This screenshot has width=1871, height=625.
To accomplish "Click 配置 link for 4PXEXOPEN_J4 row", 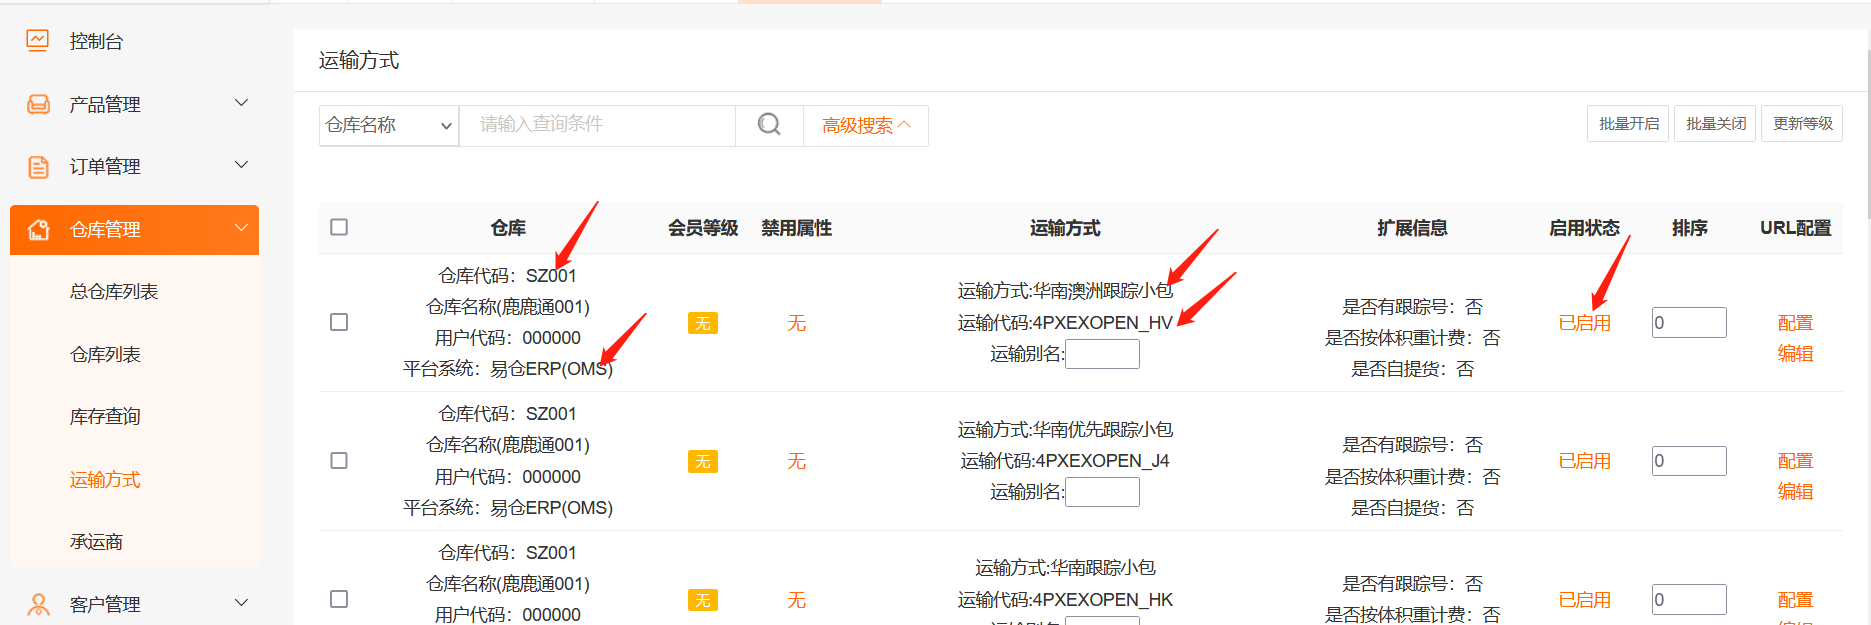I will click(1795, 461).
